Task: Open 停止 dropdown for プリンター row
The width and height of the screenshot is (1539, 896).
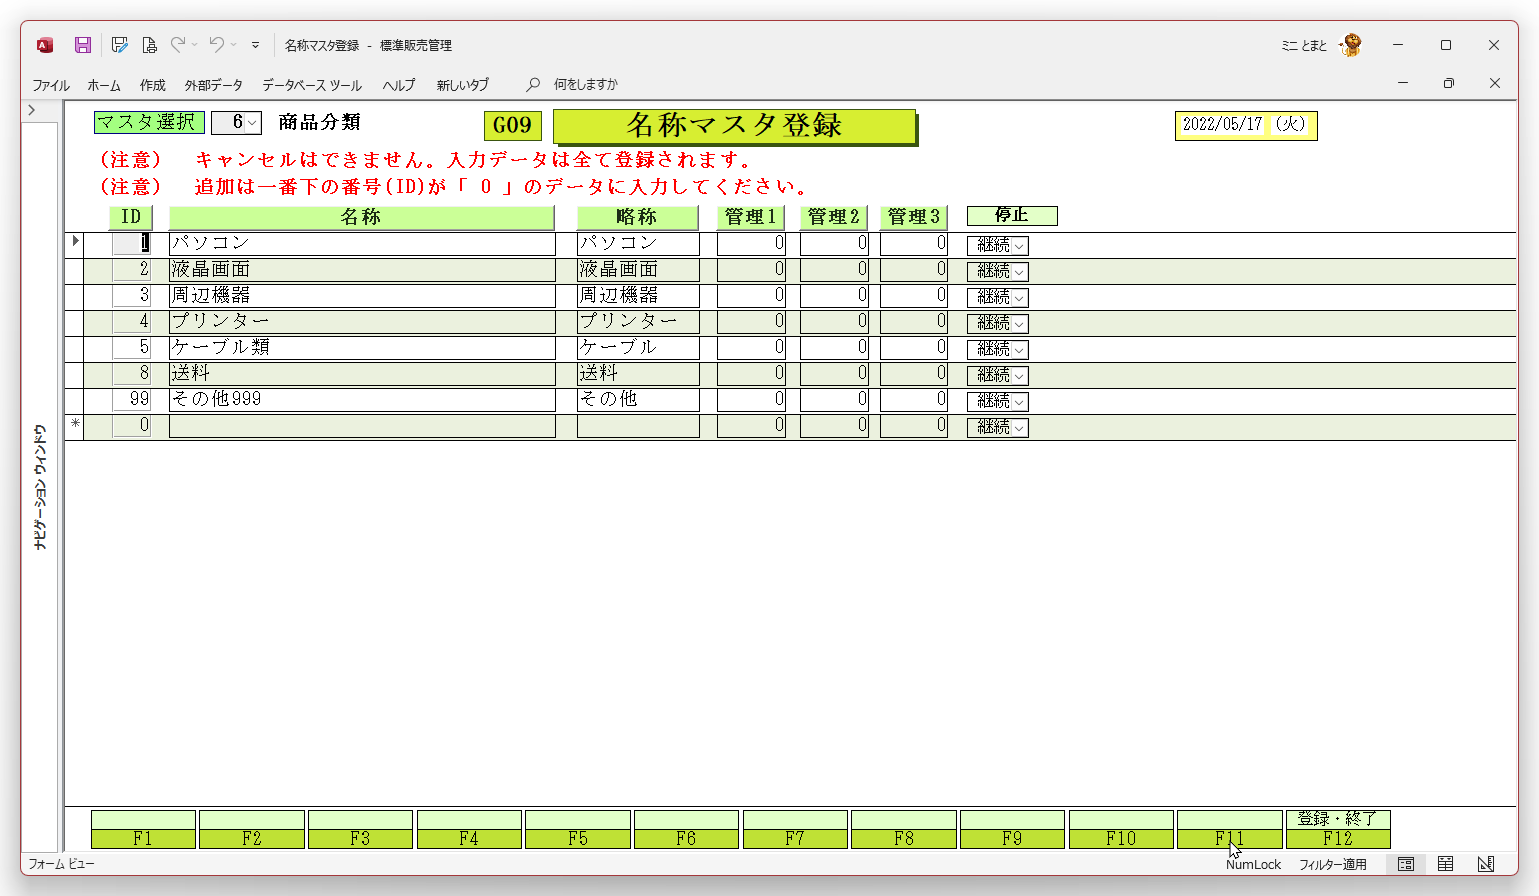Action: pos(1019,323)
